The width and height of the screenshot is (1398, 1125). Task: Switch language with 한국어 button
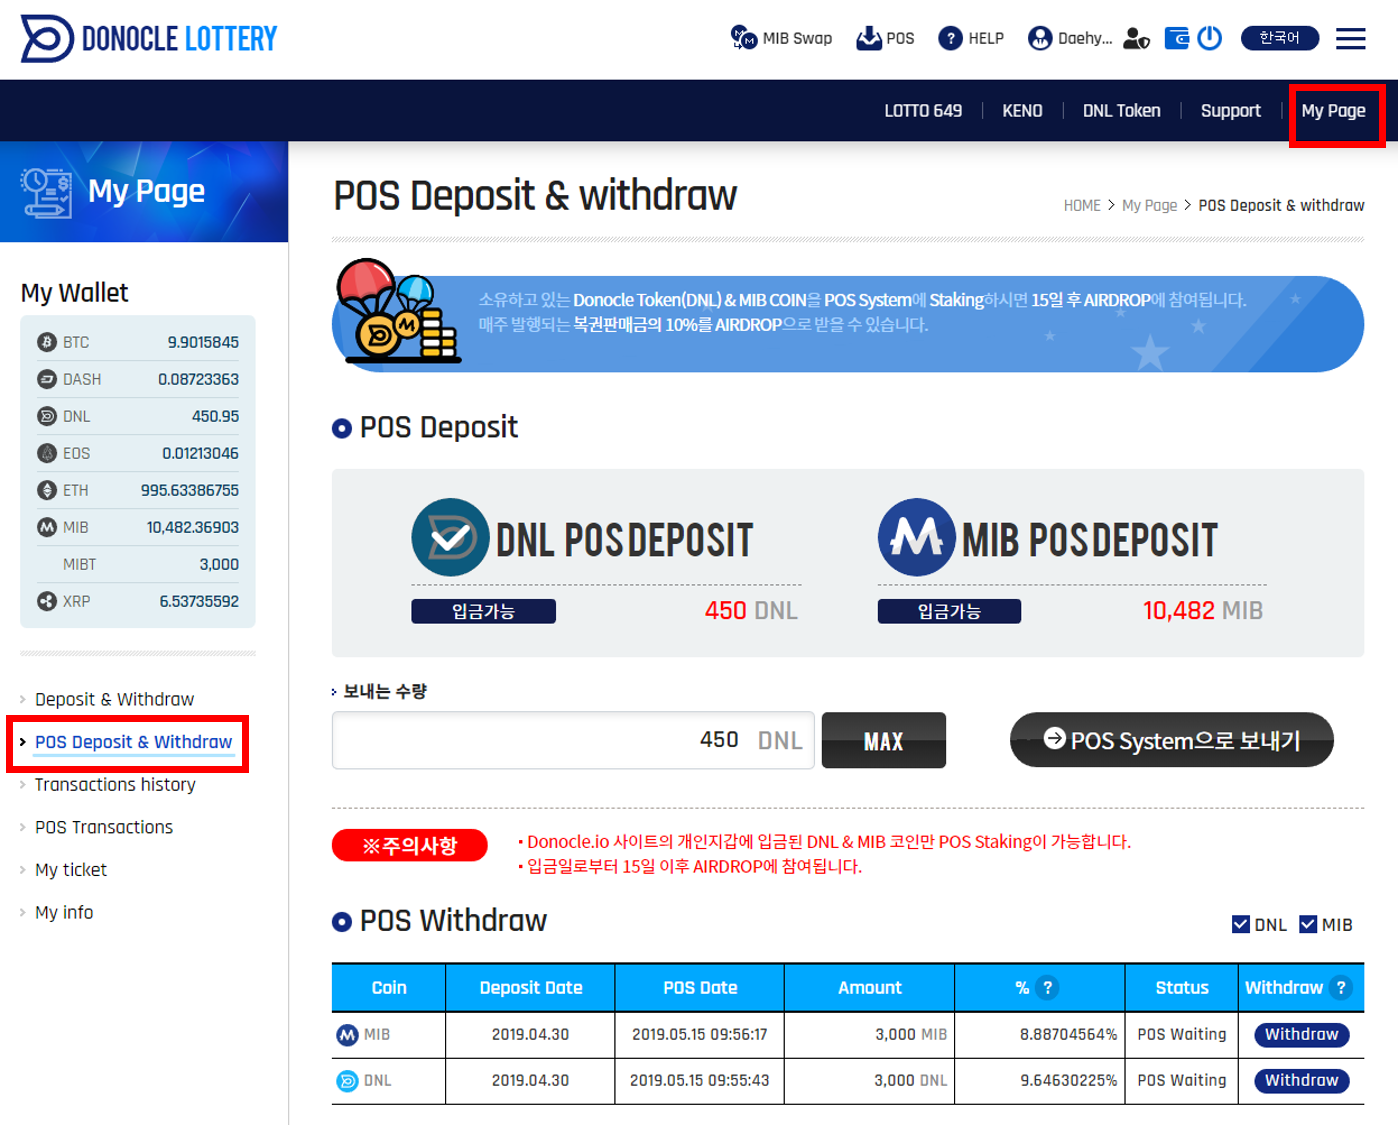point(1280,38)
